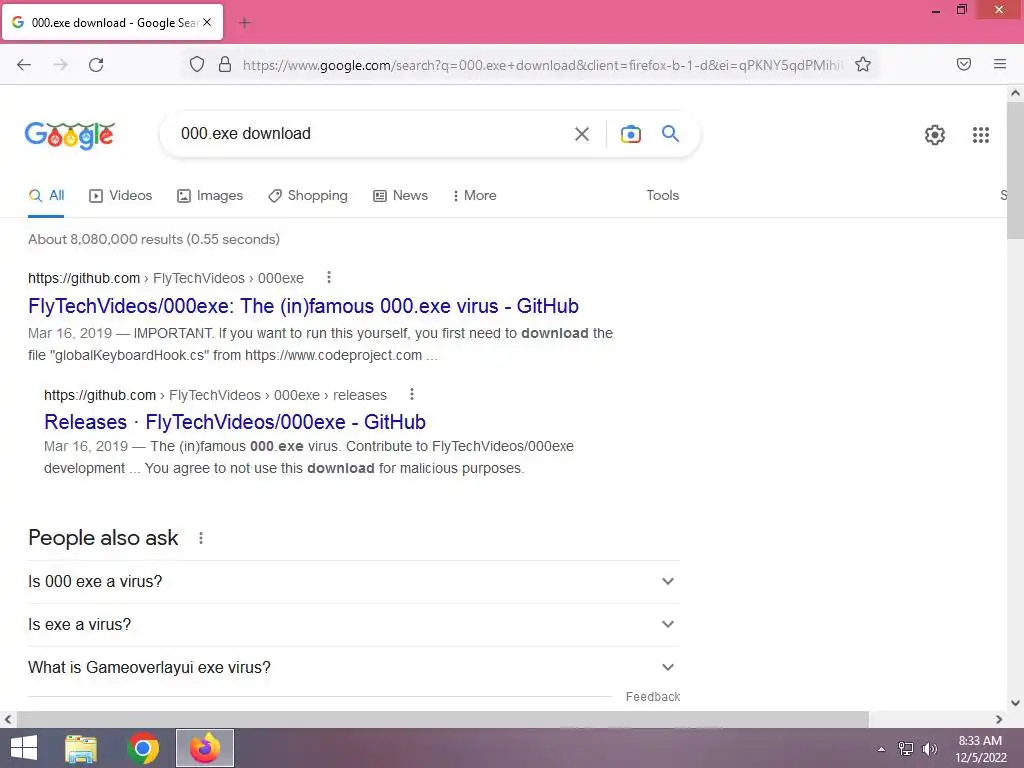The width and height of the screenshot is (1024, 768).
Task: Select the All results tab
Action: [46, 196]
